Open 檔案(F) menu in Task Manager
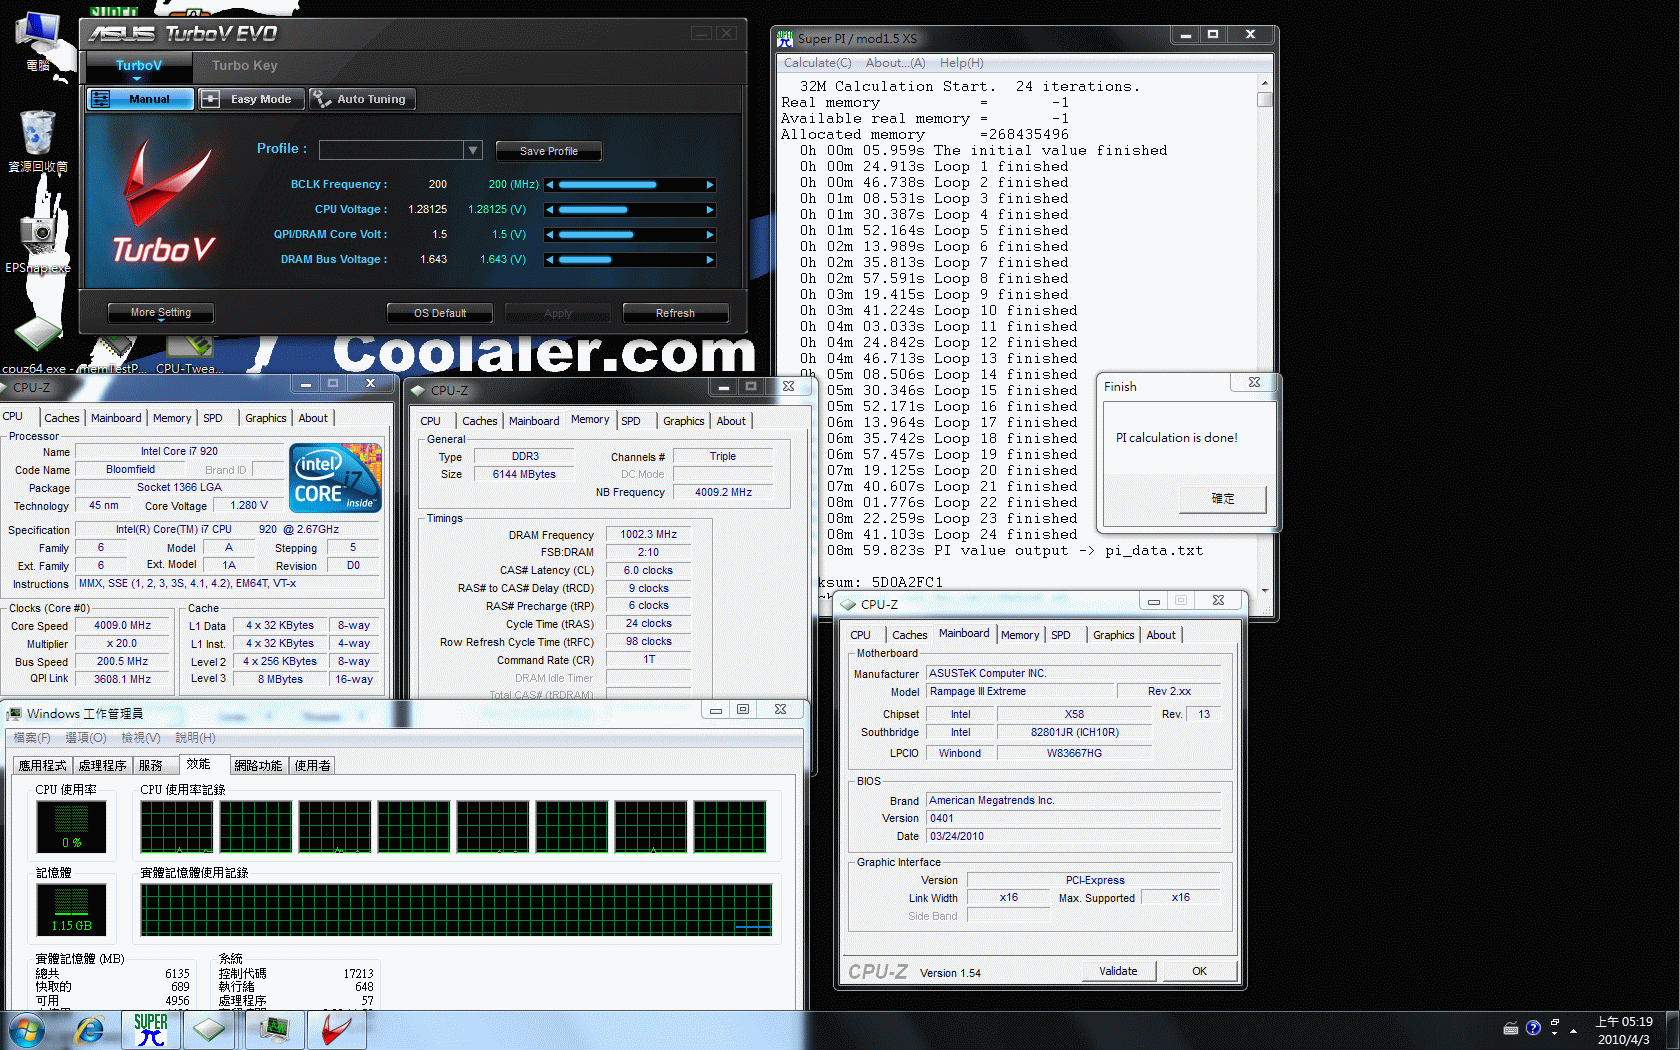The height and width of the screenshot is (1050, 1680). (x=31, y=738)
